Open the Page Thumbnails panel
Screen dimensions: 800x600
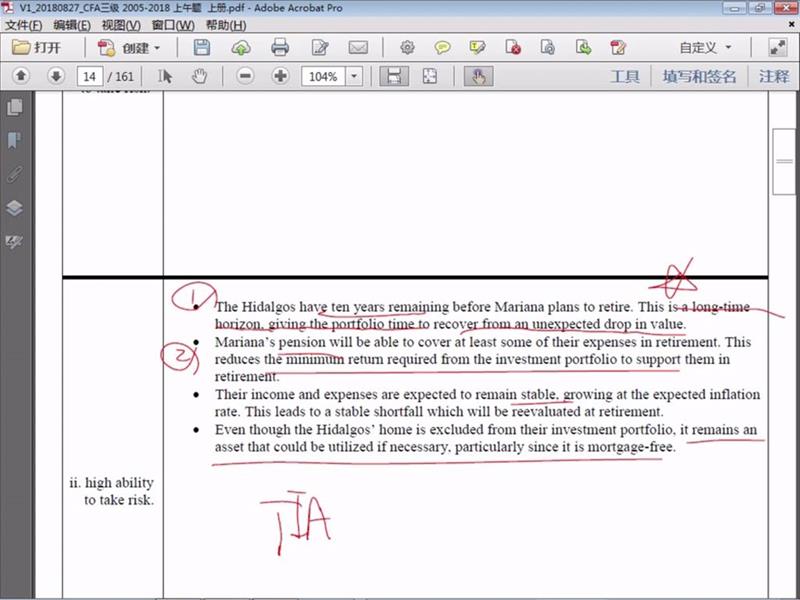14,107
